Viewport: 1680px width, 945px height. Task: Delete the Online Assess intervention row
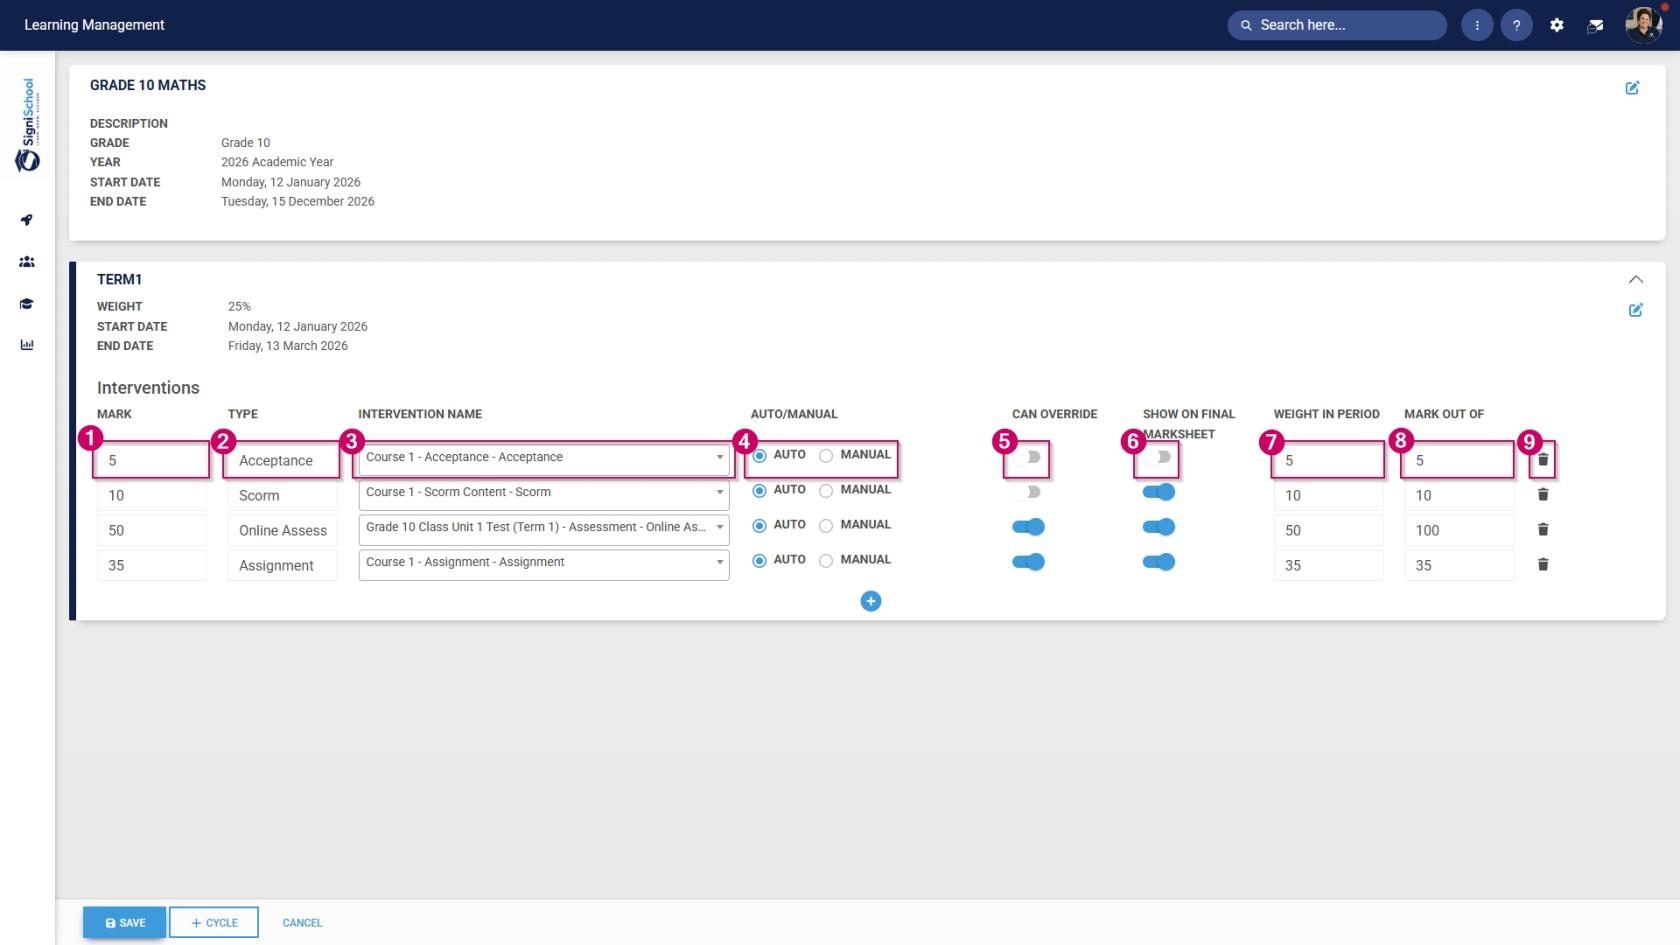point(1543,530)
